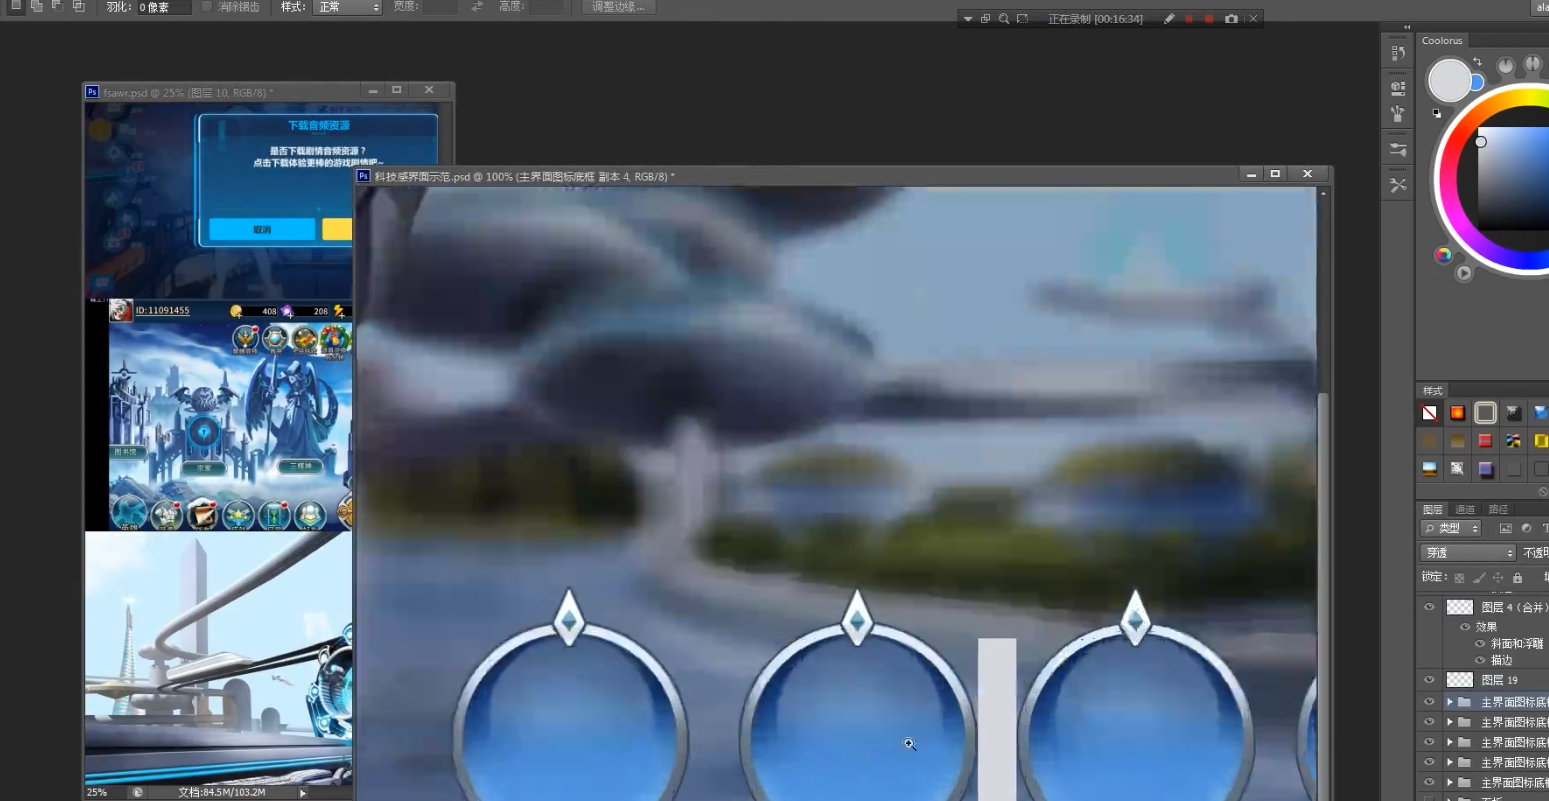1549x801 pixels.
Task: Apply the no-style red slash swatch
Action: click(x=1430, y=413)
